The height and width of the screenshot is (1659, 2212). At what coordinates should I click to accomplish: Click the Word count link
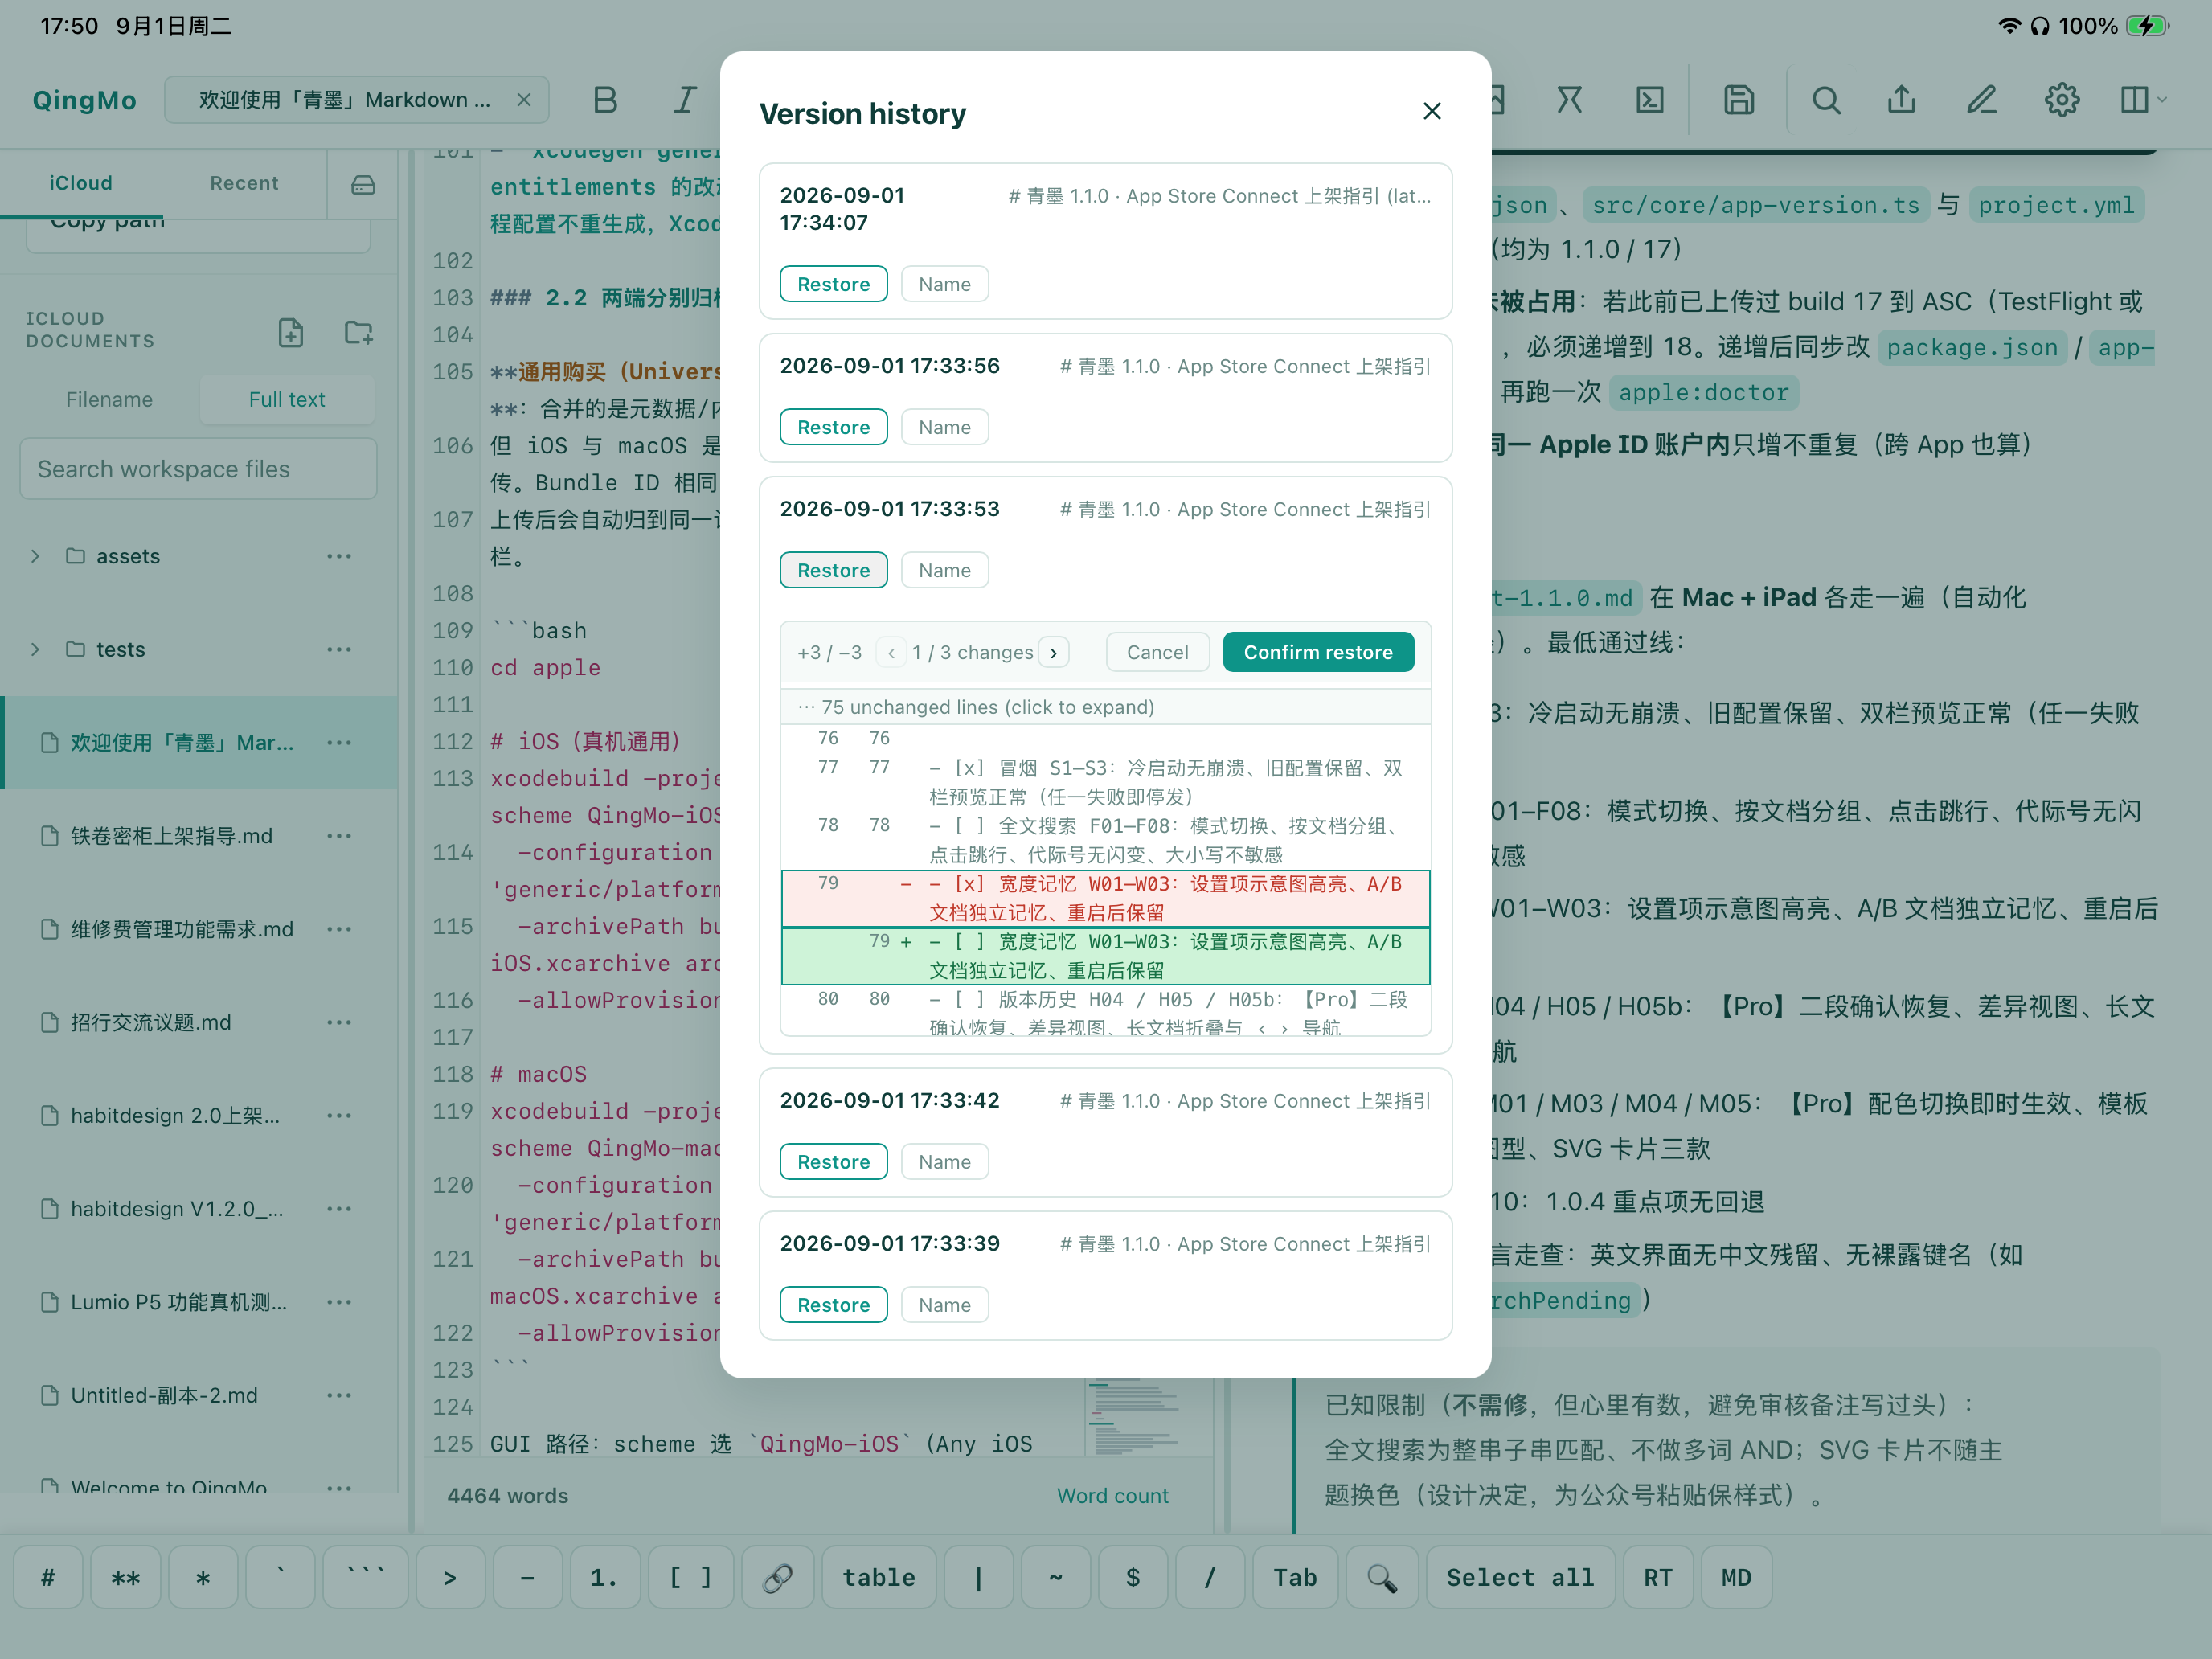(1112, 1496)
